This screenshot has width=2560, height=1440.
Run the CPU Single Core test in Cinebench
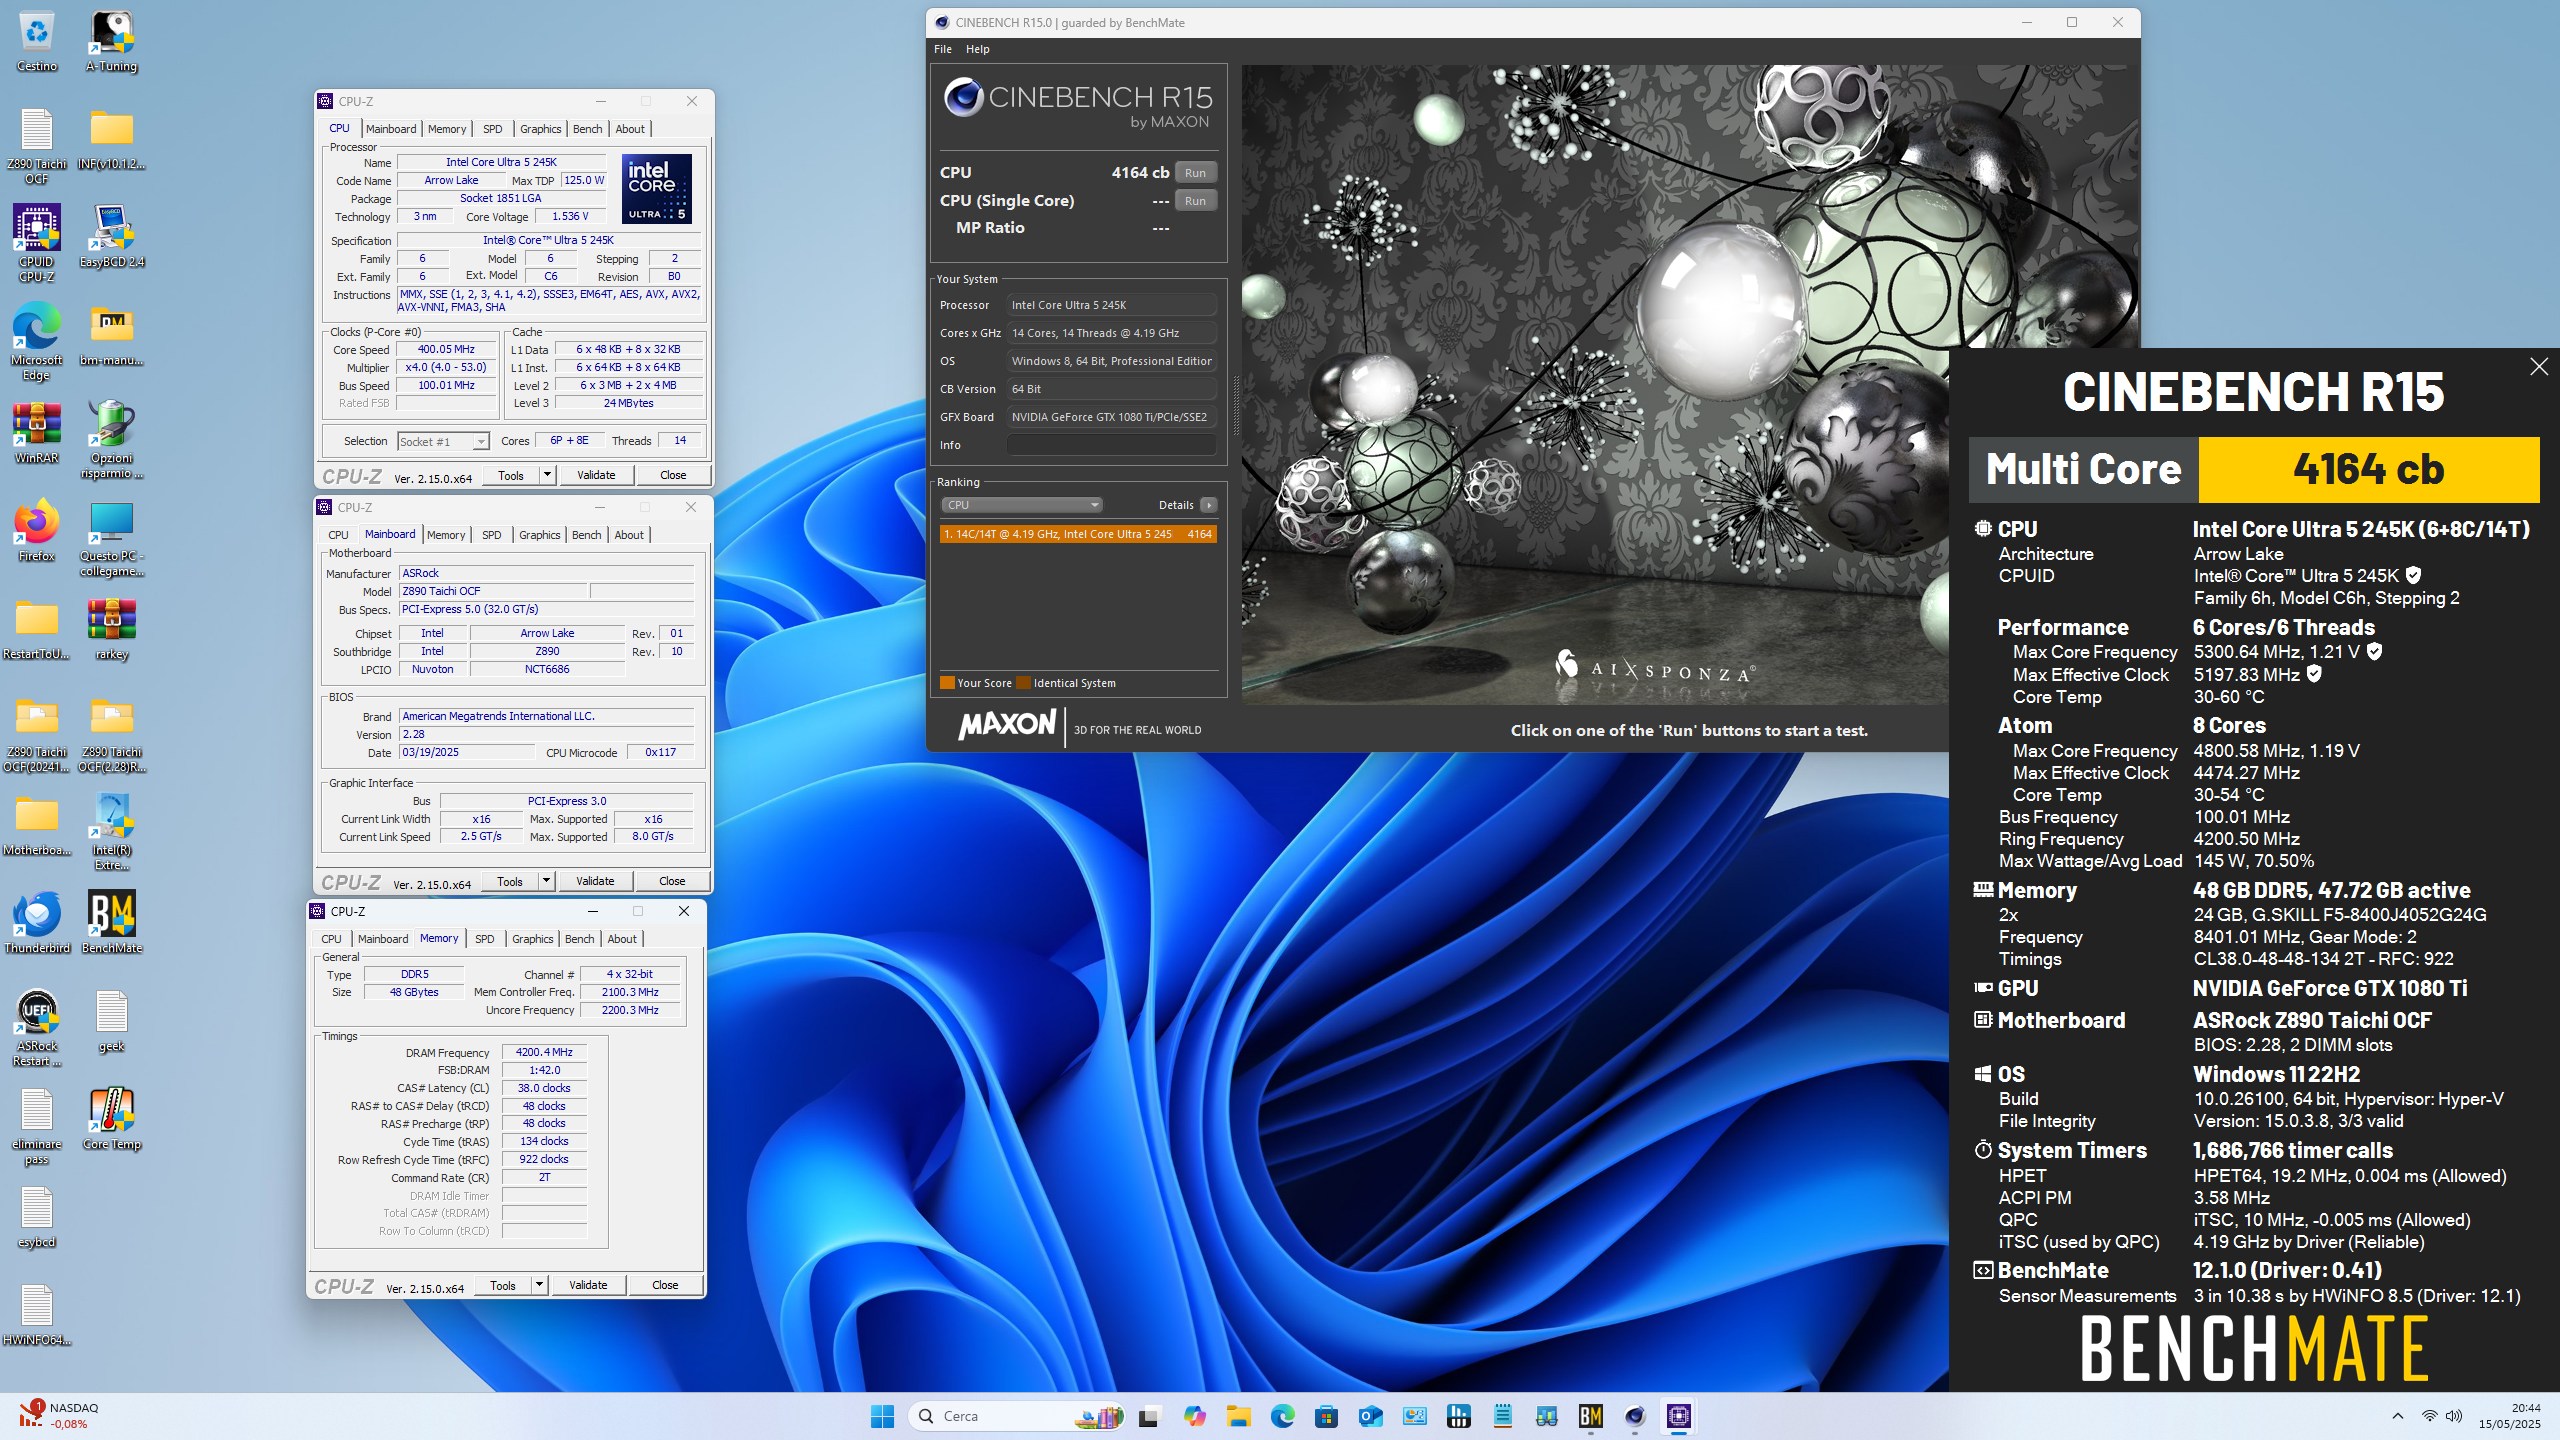pyautogui.click(x=1195, y=201)
